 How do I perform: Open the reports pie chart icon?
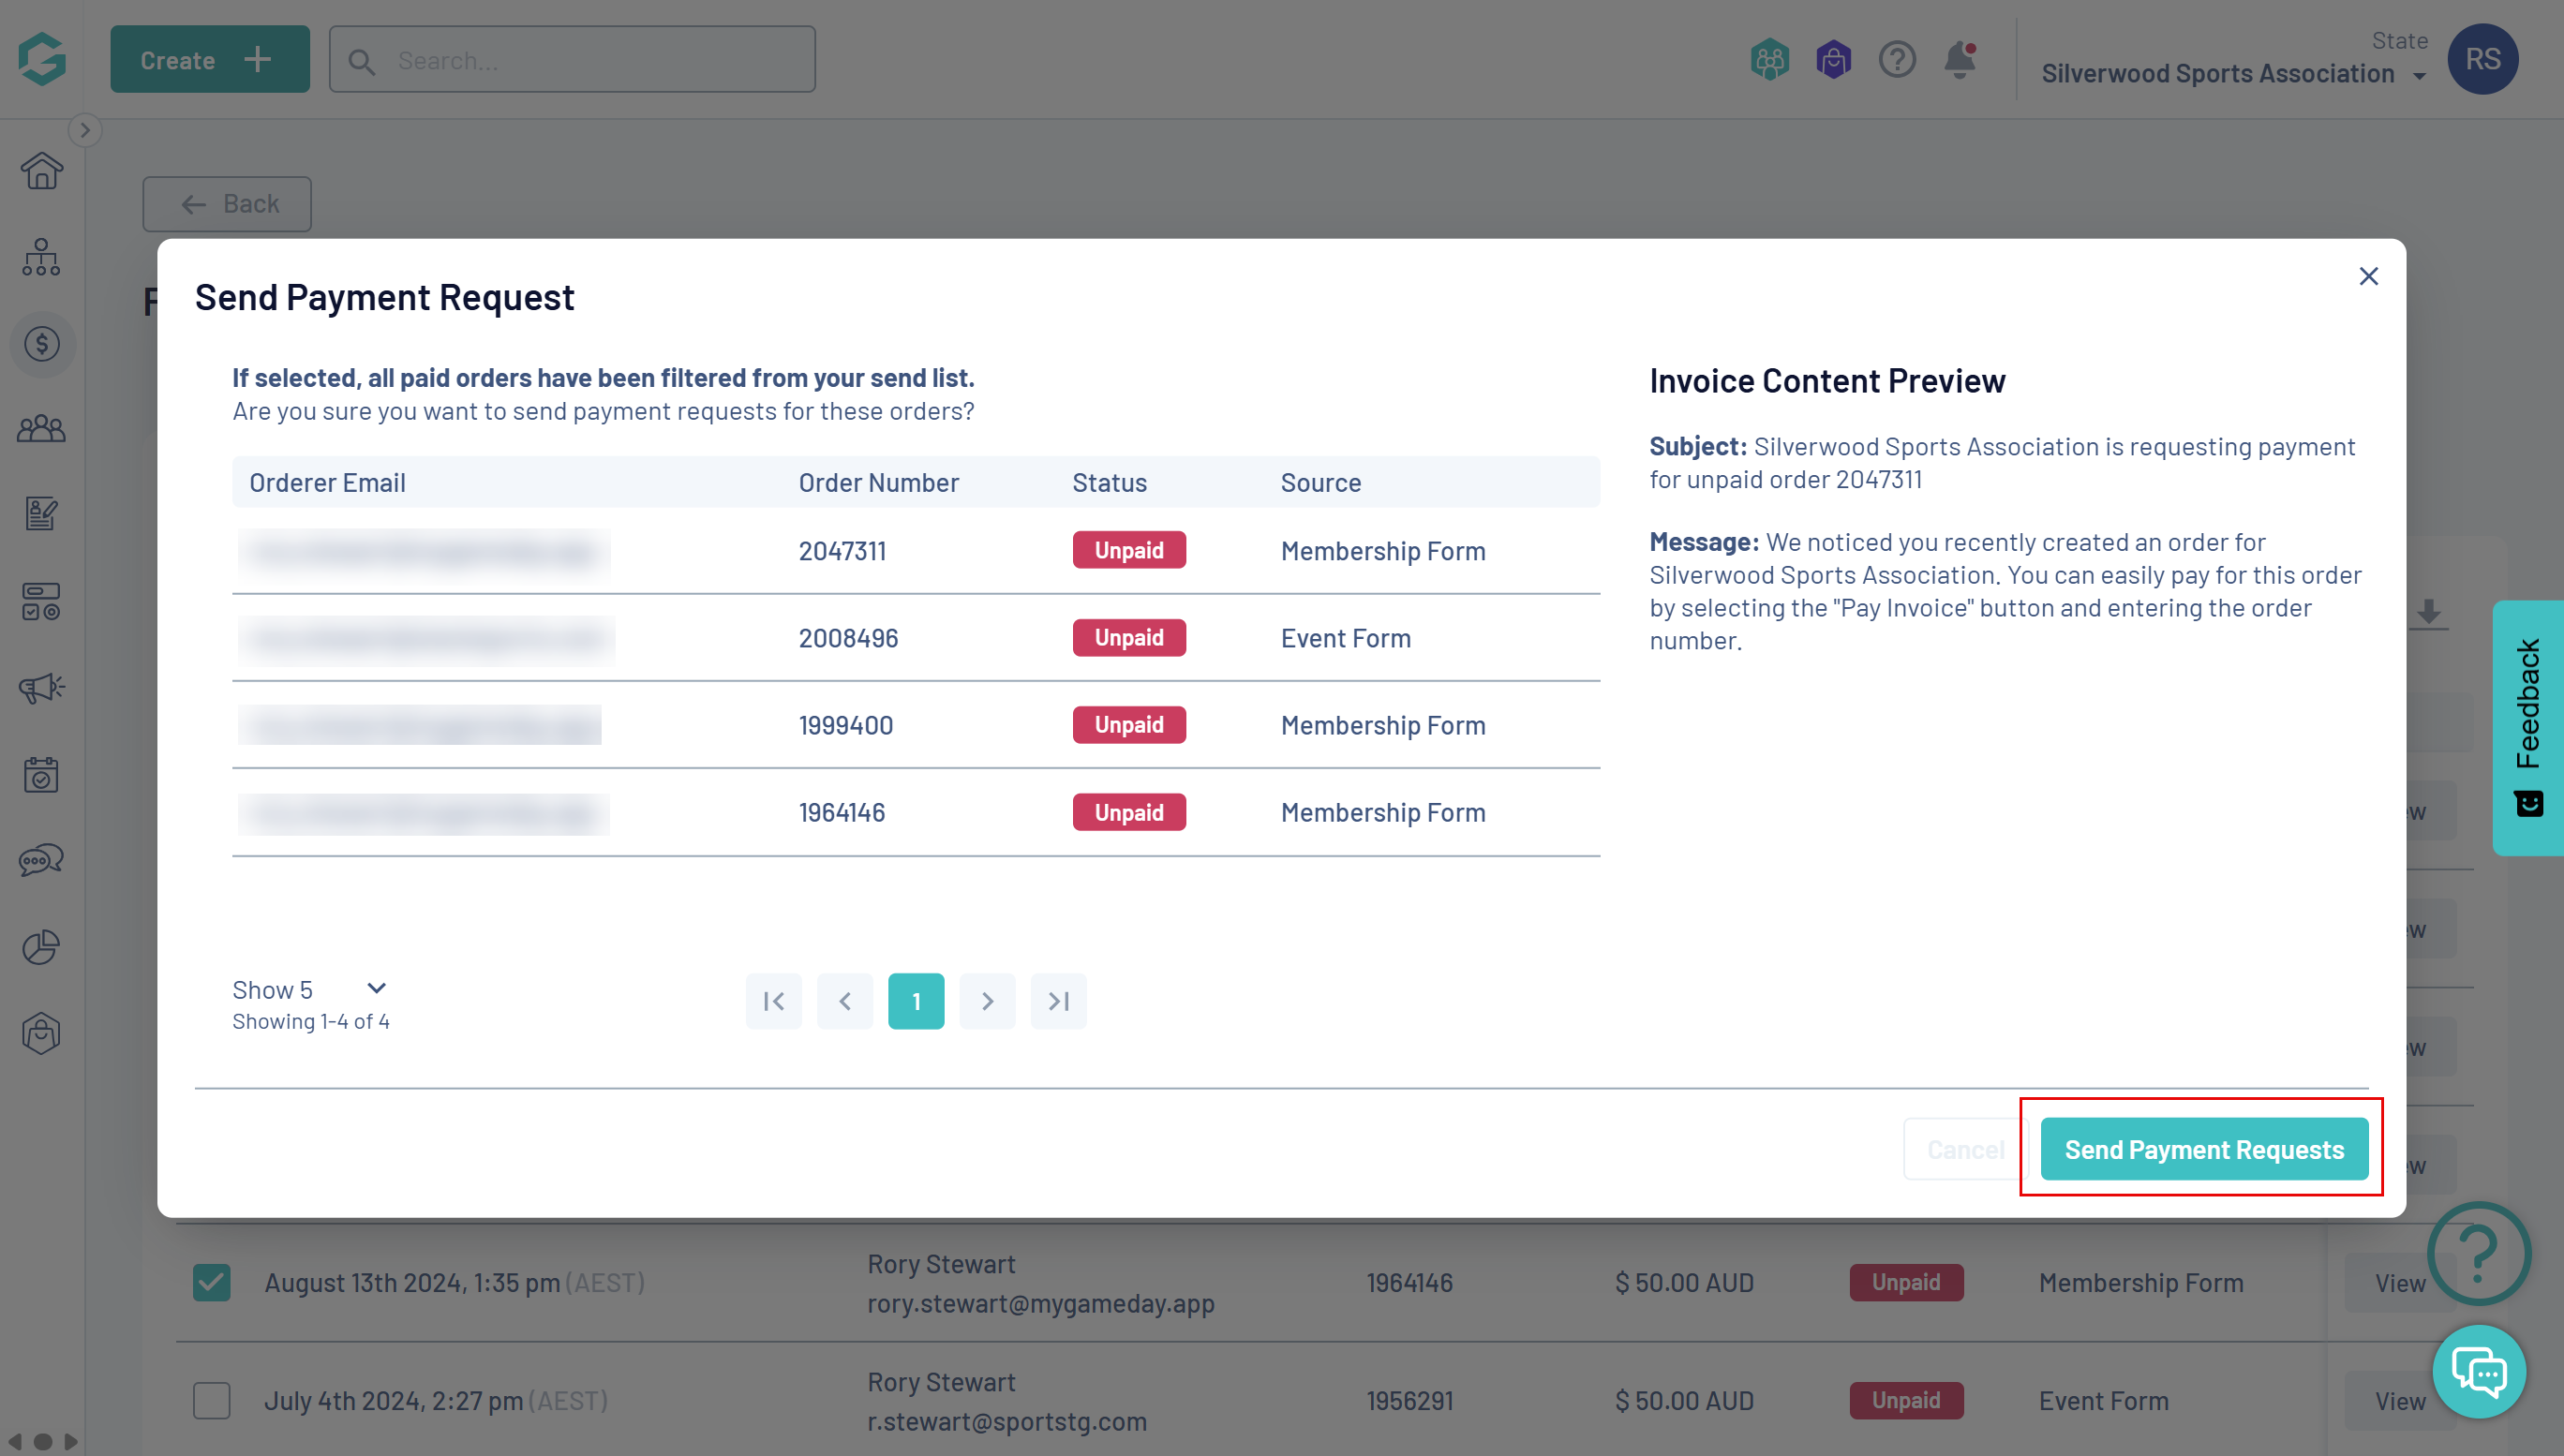coord(41,946)
